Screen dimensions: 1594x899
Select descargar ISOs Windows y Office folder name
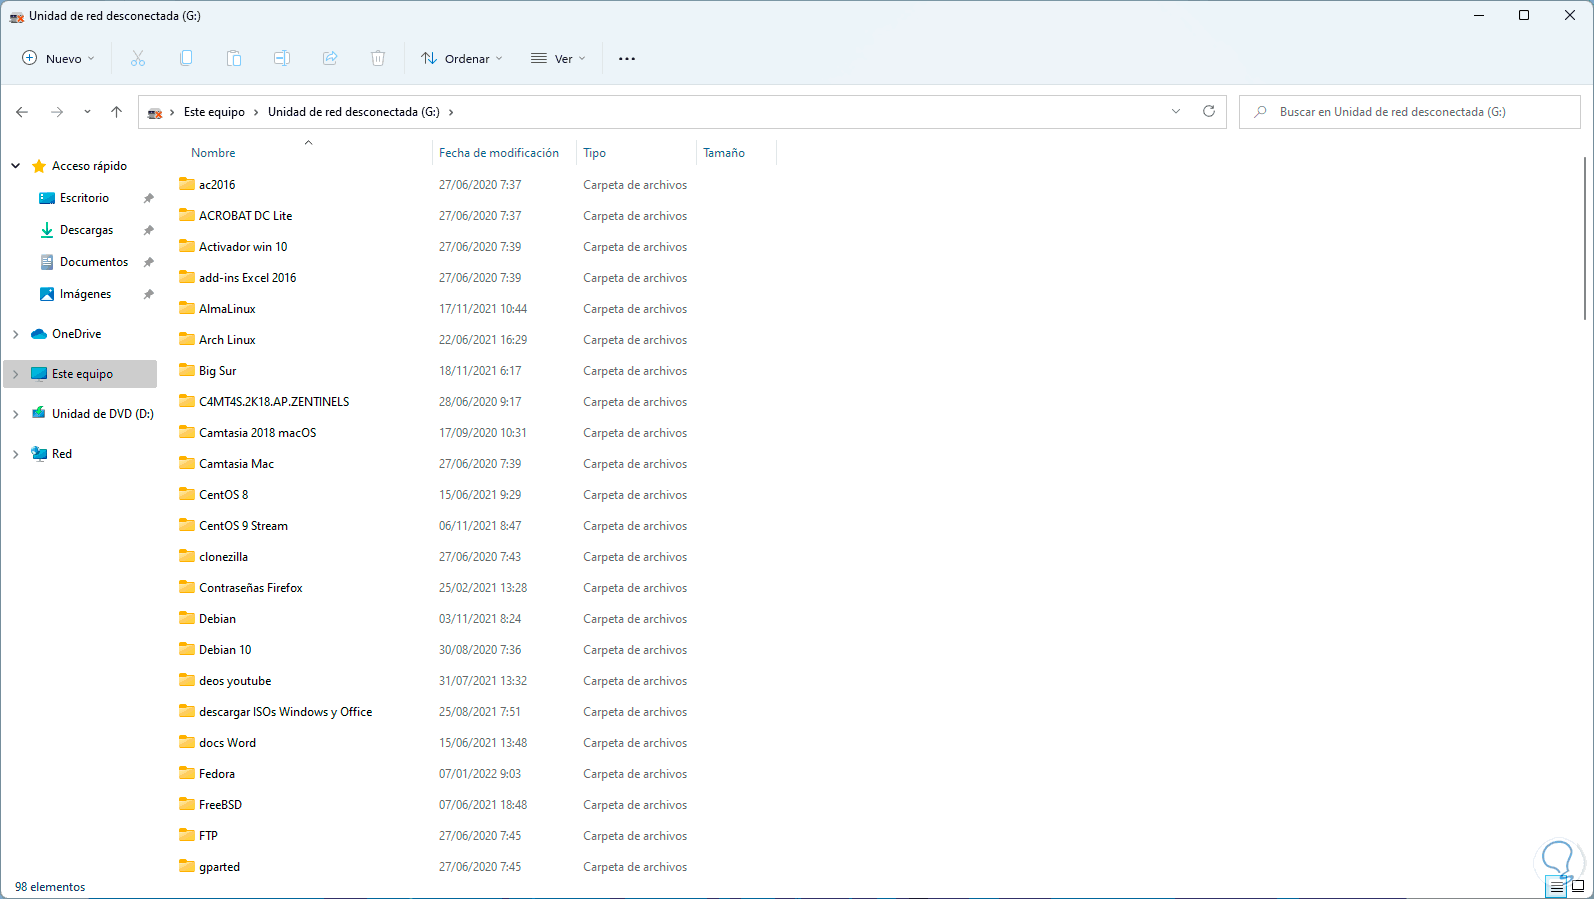tap(285, 712)
